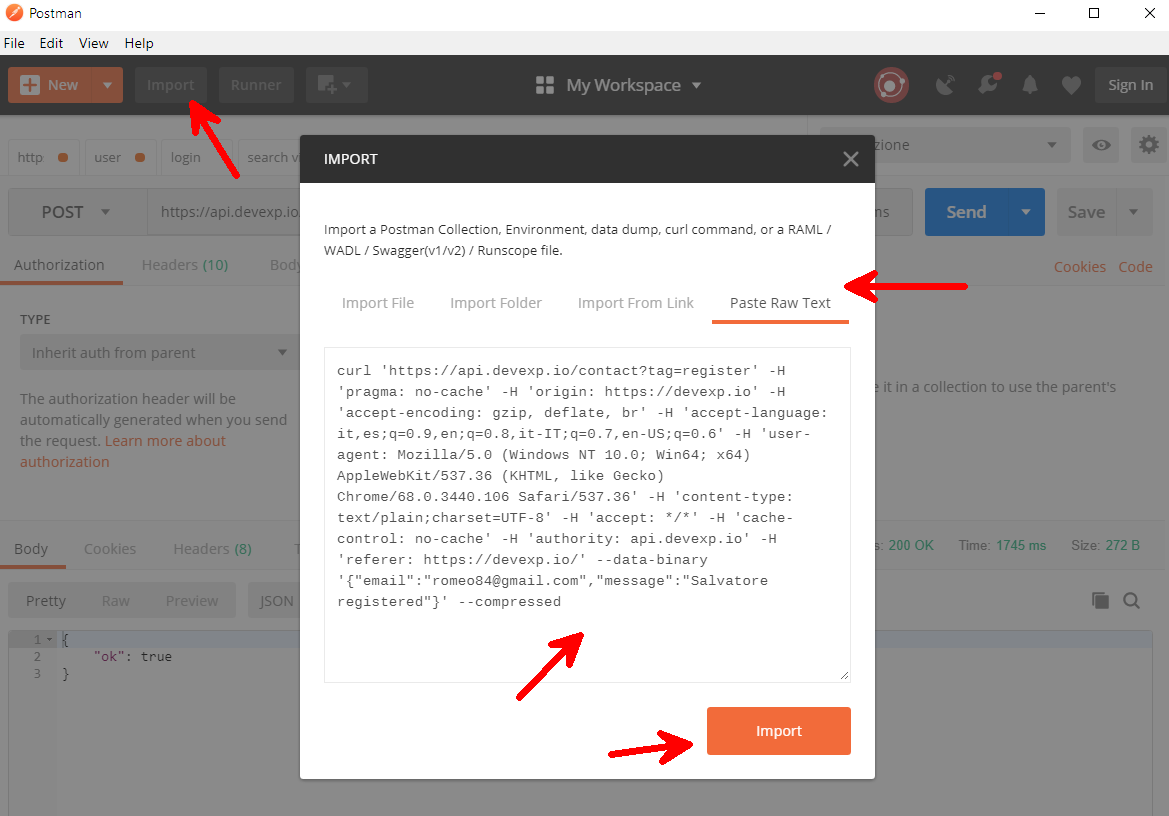The height and width of the screenshot is (816, 1169).
Task: Select the response Body tab
Action: pos(31,548)
